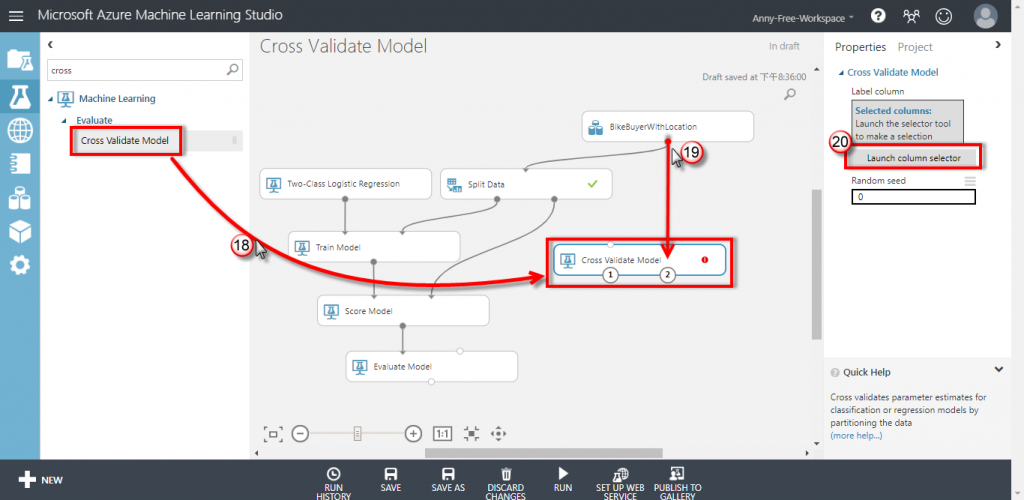Click Save As in bottom toolbar

coord(448,480)
